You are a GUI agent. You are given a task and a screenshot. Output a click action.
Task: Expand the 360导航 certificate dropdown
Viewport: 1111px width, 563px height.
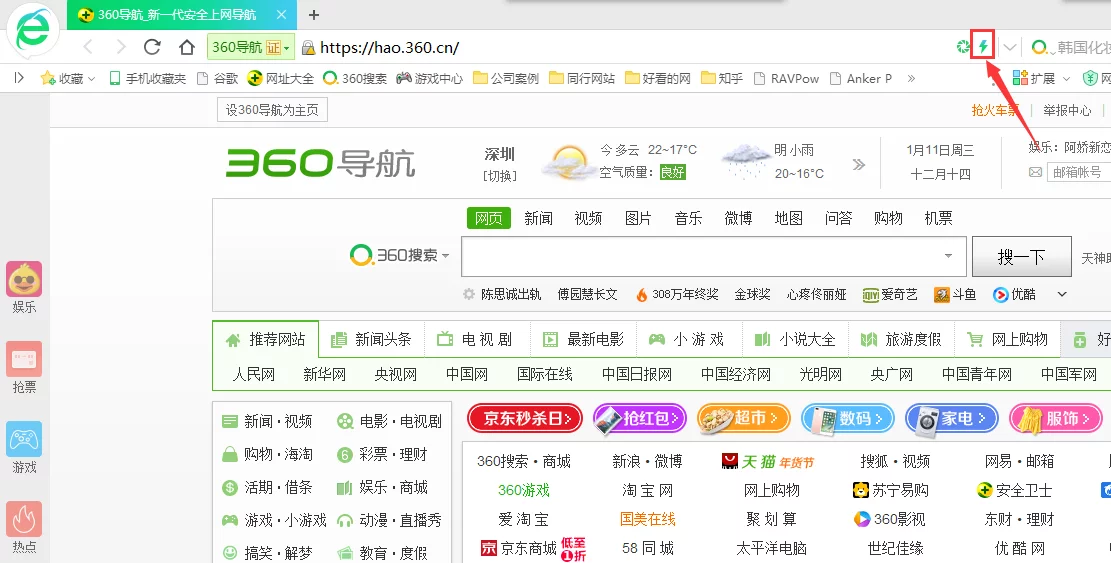(286, 48)
